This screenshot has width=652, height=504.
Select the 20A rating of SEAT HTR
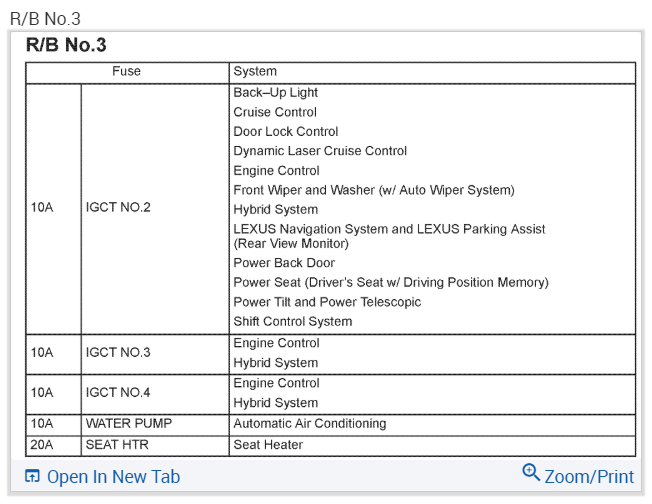(x=42, y=445)
